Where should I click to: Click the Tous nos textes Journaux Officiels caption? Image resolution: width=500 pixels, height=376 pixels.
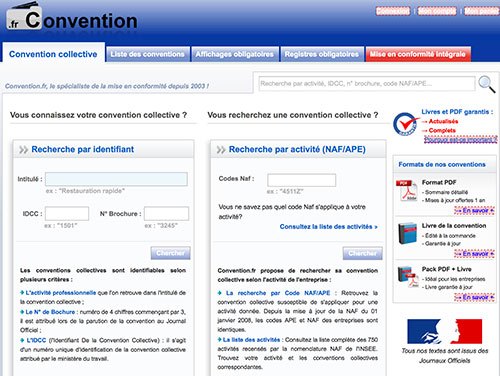click(445, 356)
